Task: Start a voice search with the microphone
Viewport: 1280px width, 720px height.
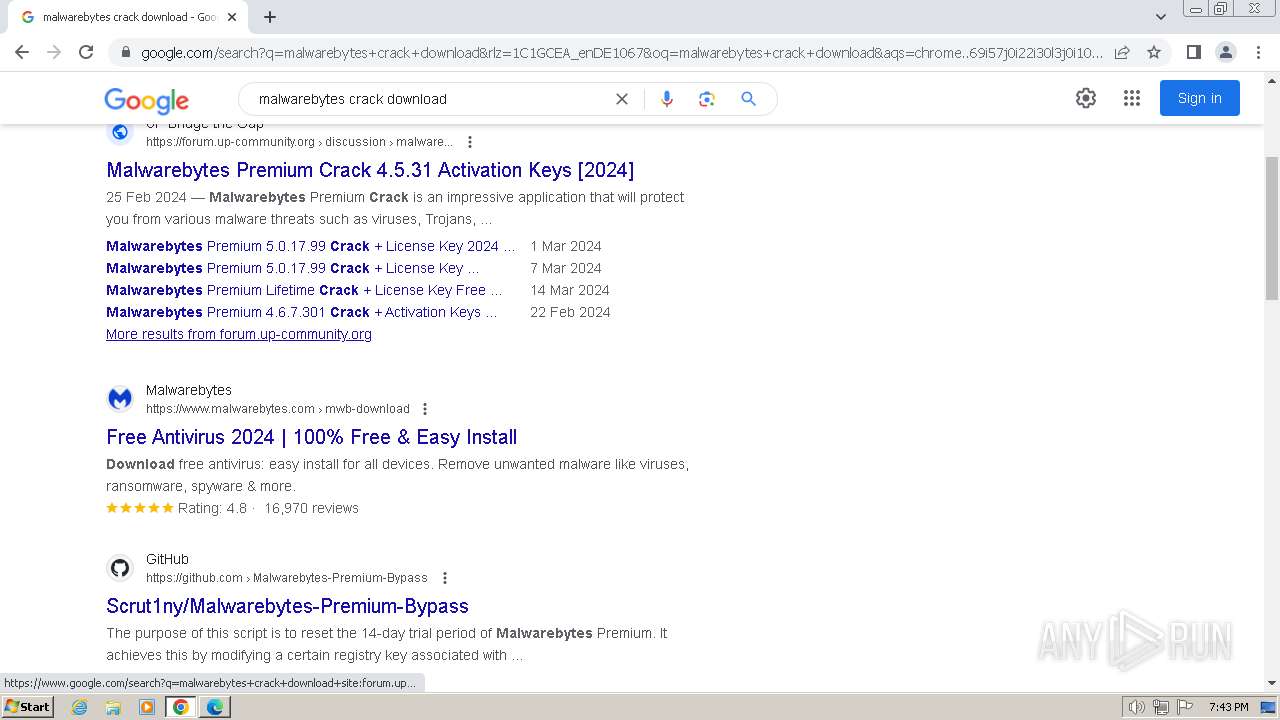Action: pyautogui.click(x=667, y=99)
